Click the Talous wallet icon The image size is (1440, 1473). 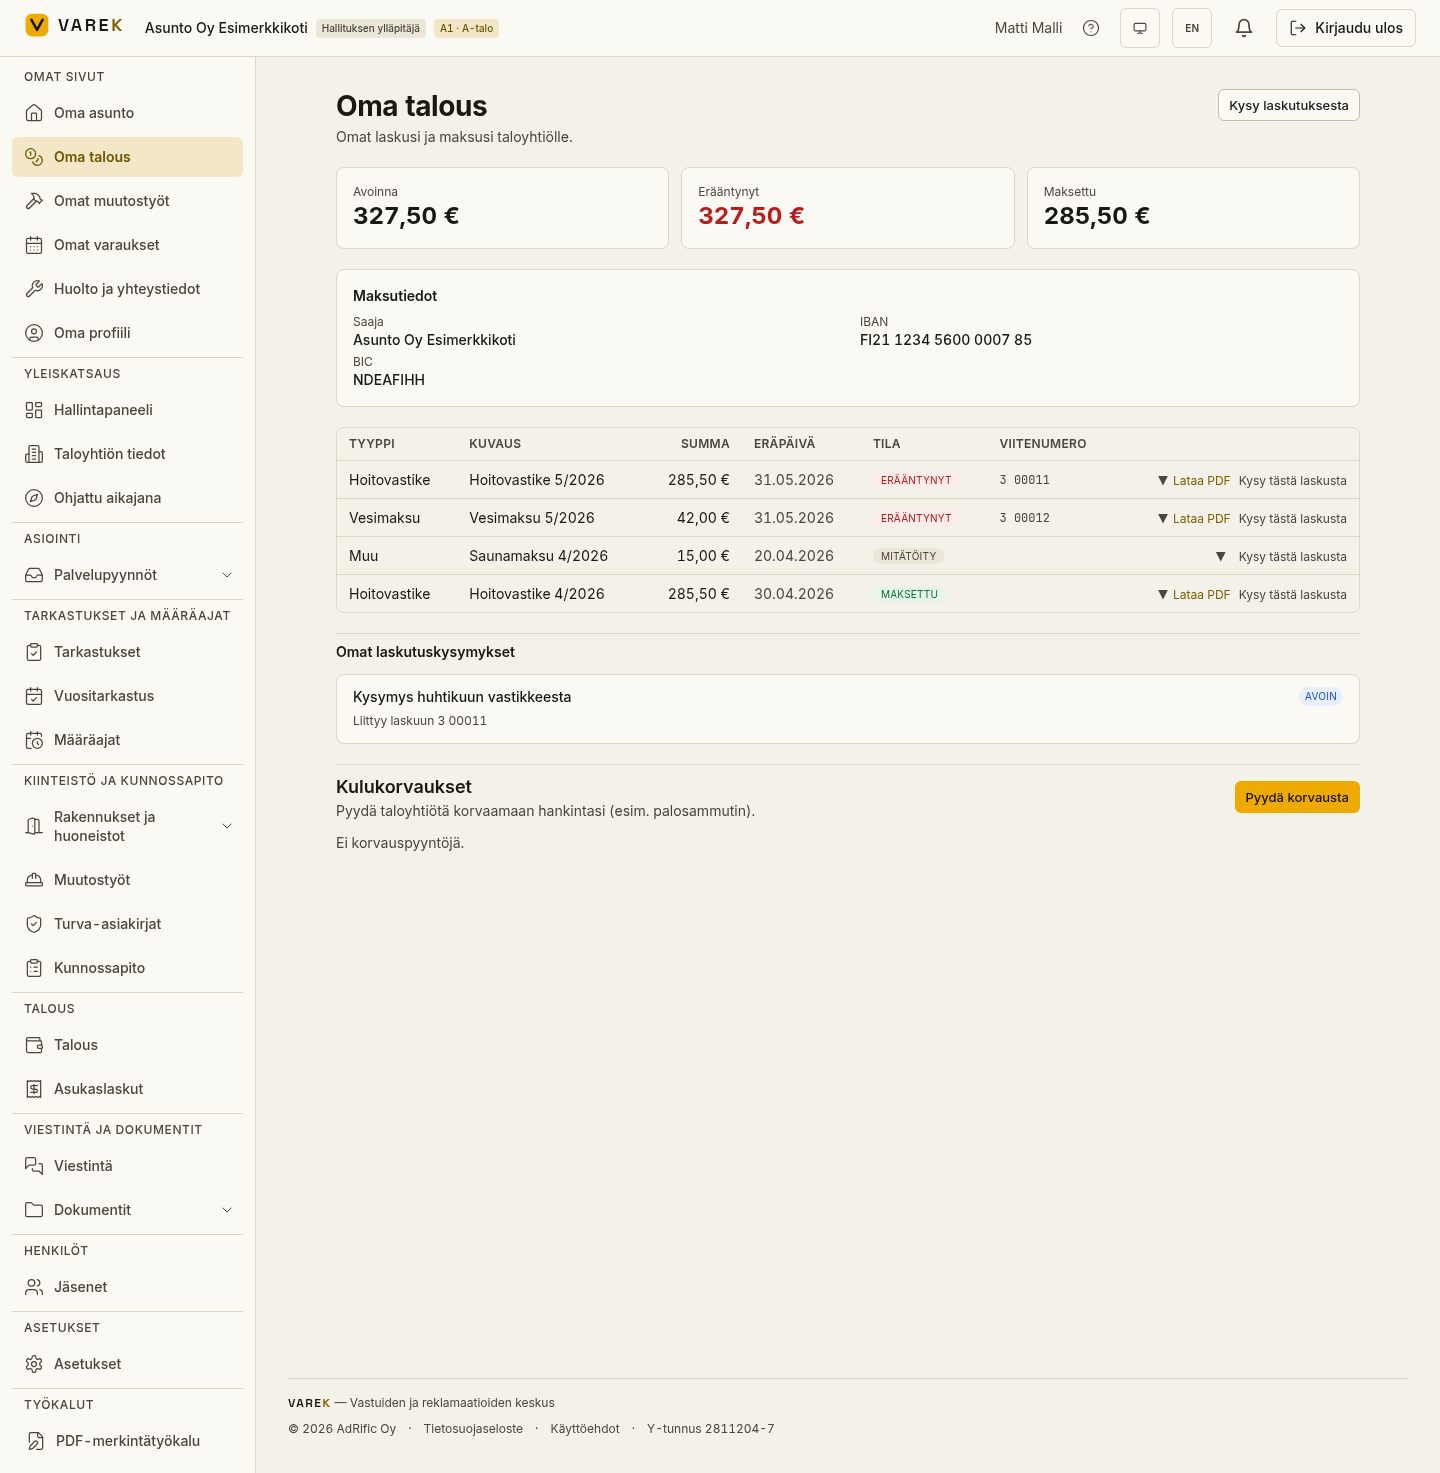[34, 1045]
